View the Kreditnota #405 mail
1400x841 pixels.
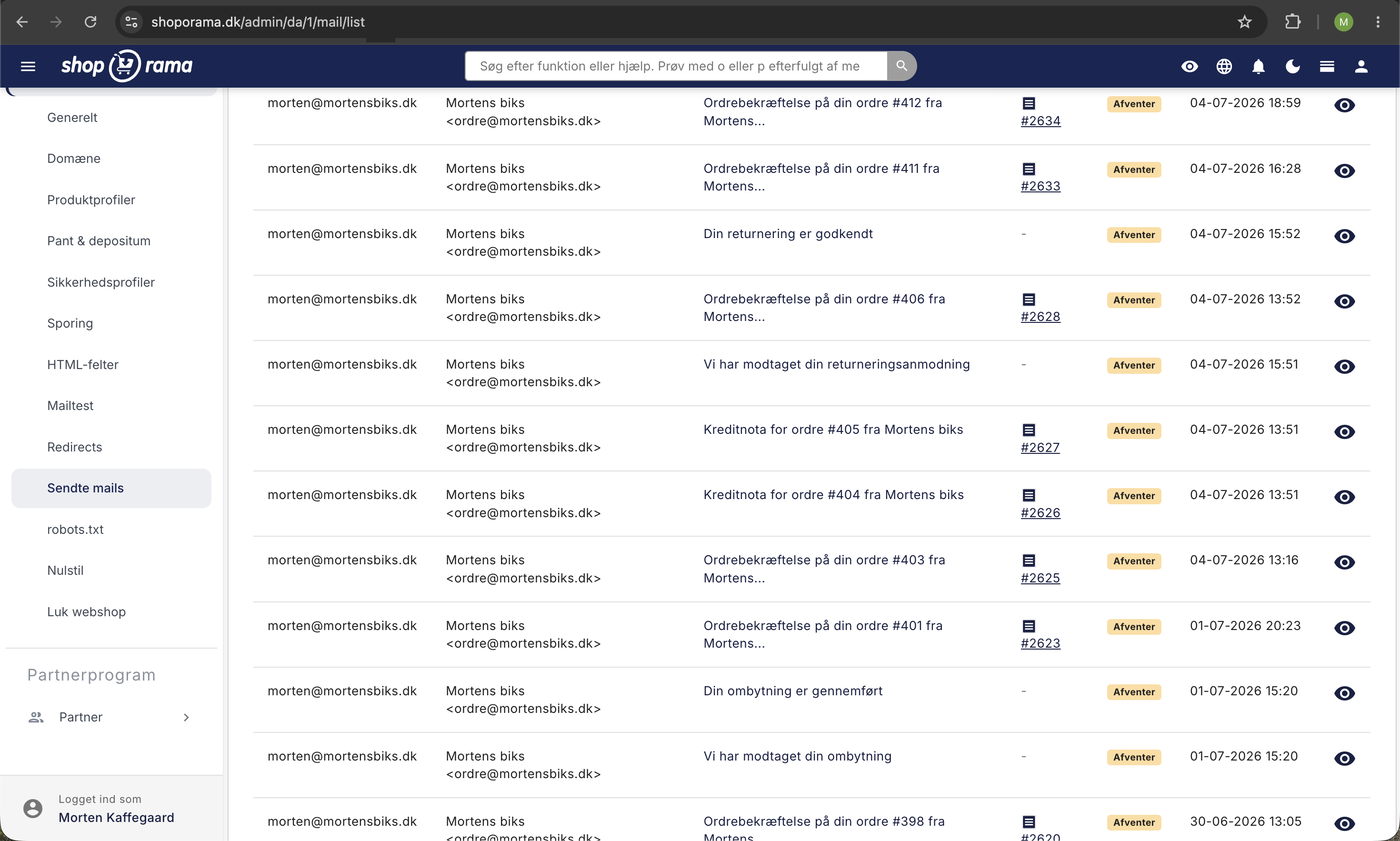tap(1345, 432)
